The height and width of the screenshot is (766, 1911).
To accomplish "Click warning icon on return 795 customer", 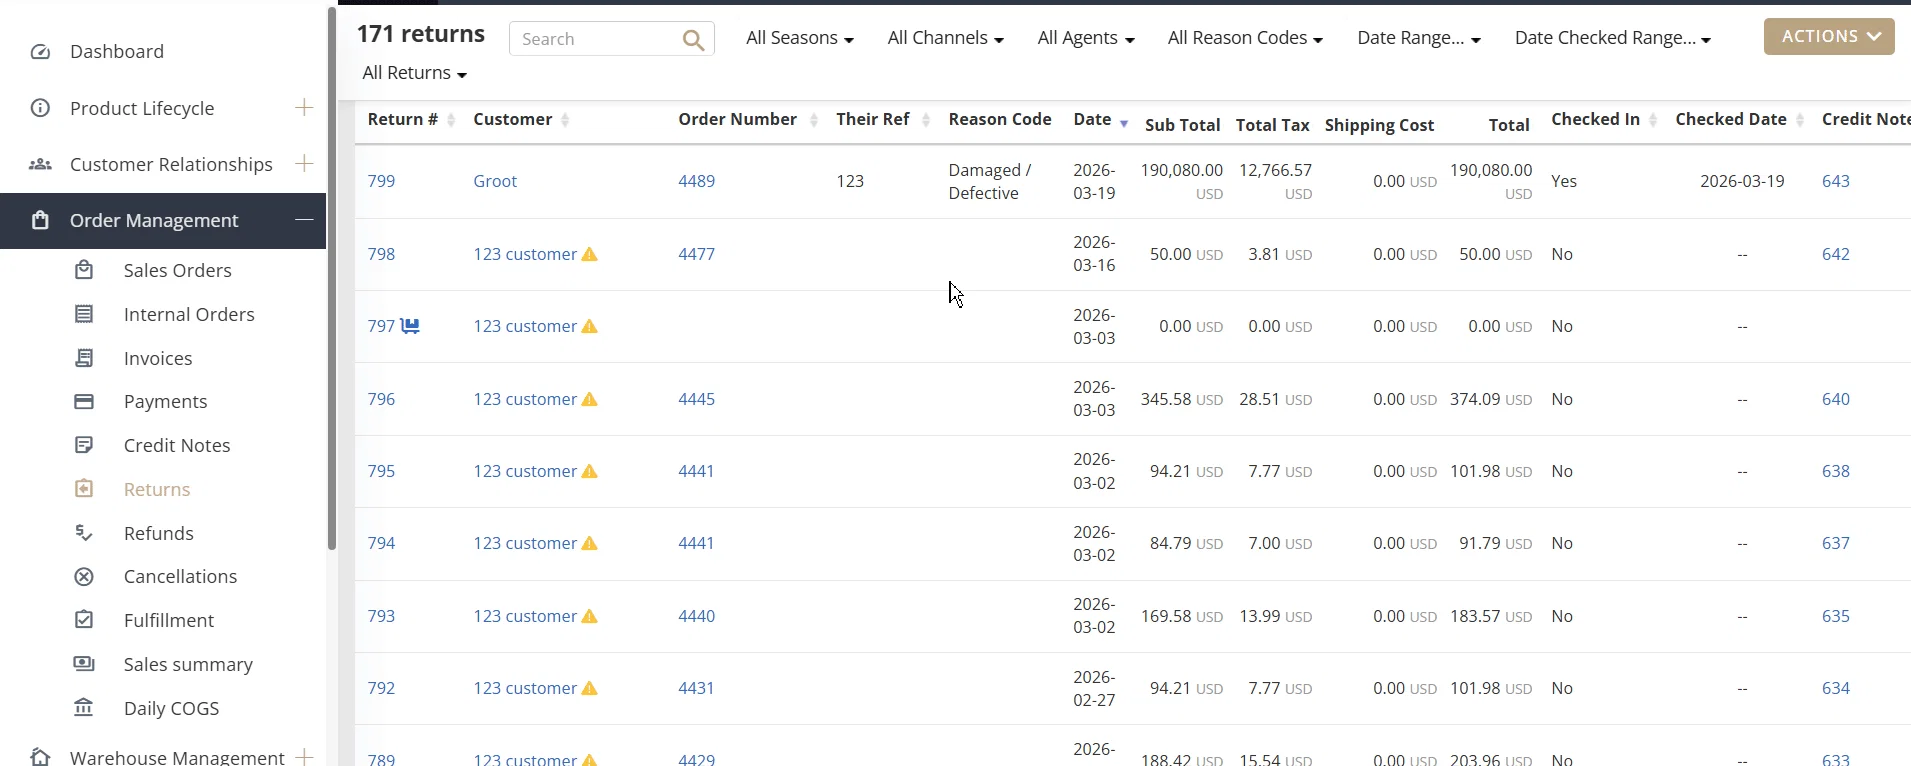I will (590, 471).
